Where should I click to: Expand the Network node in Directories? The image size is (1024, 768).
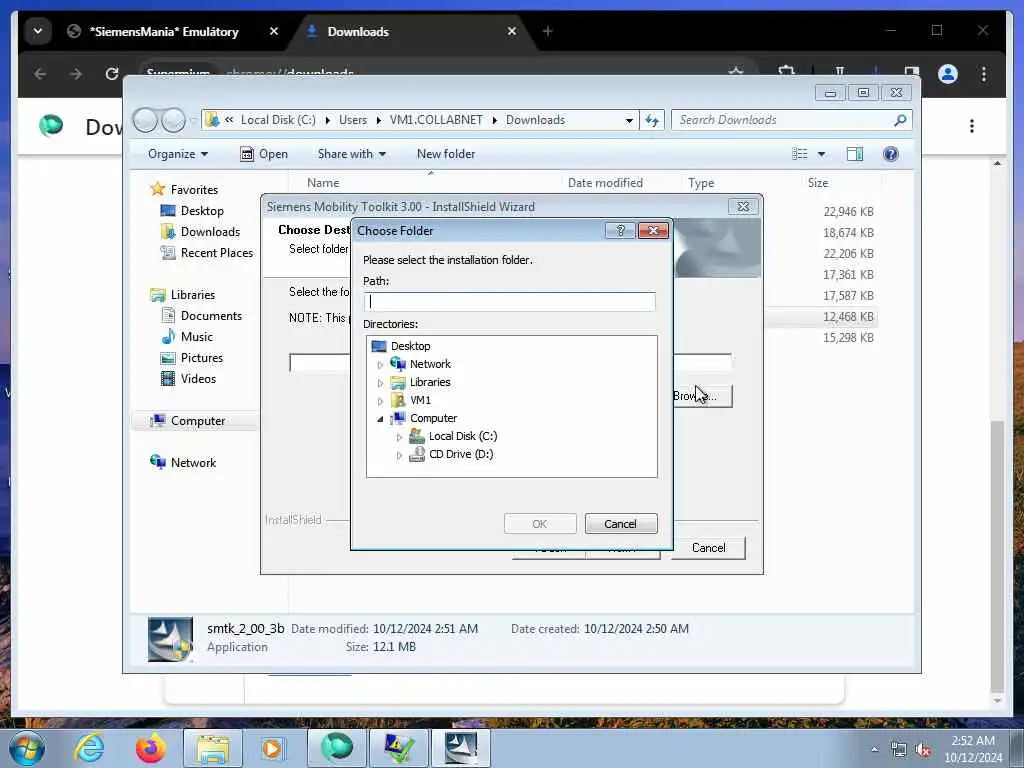coord(380,364)
